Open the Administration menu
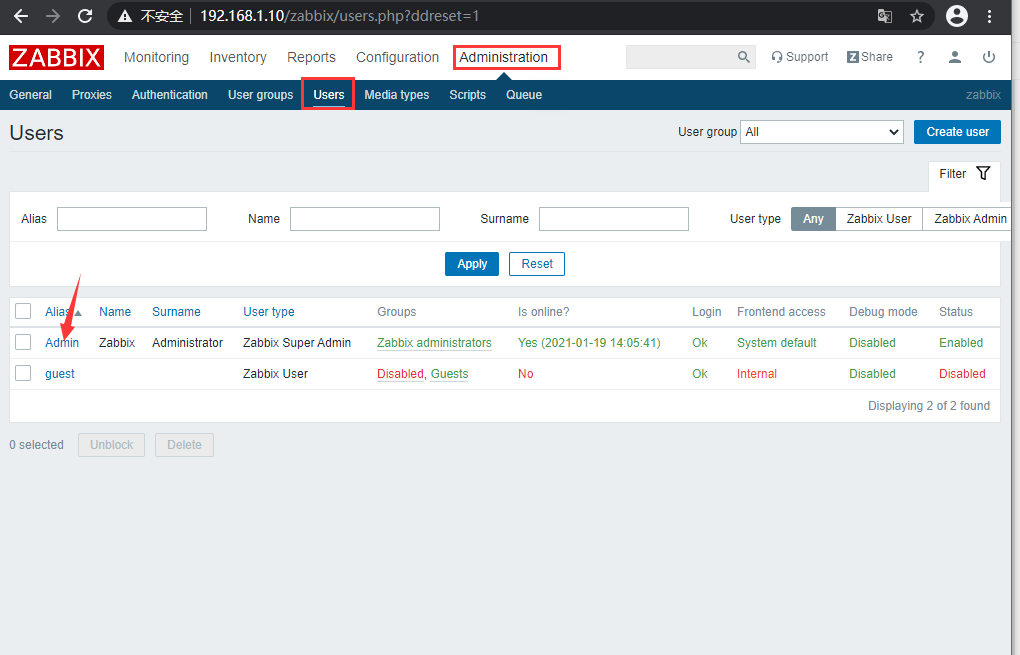This screenshot has height=655, width=1020. coord(503,57)
